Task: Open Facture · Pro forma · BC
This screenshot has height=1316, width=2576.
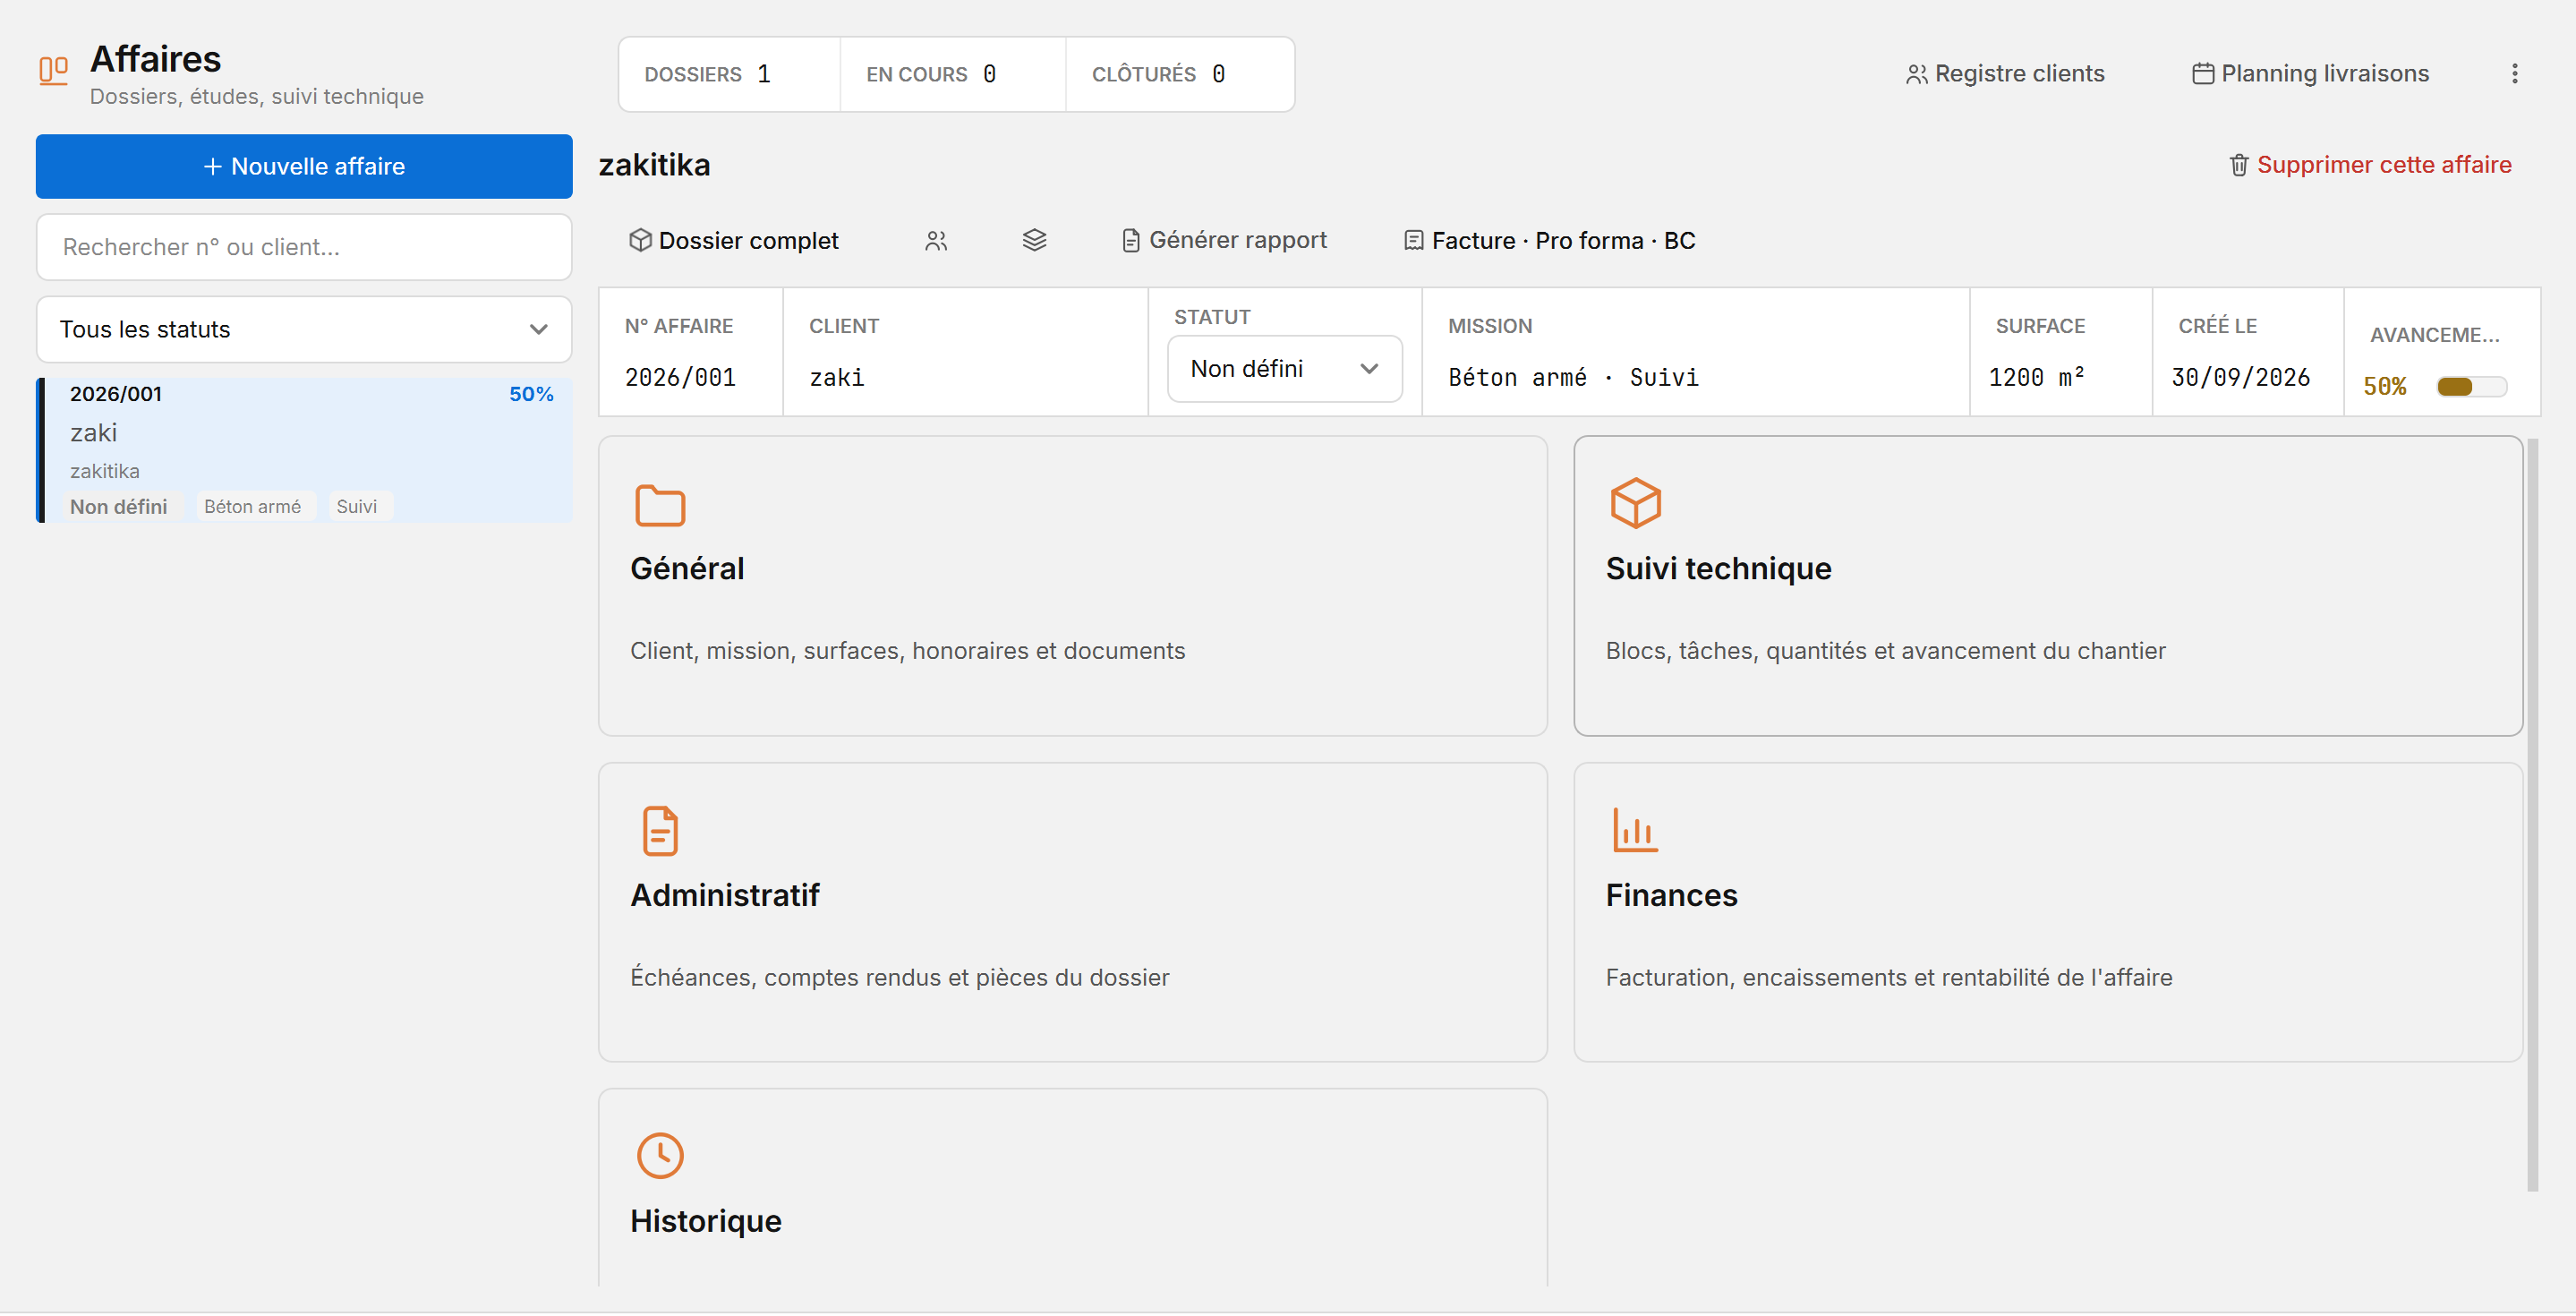Action: pyautogui.click(x=1549, y=241)
